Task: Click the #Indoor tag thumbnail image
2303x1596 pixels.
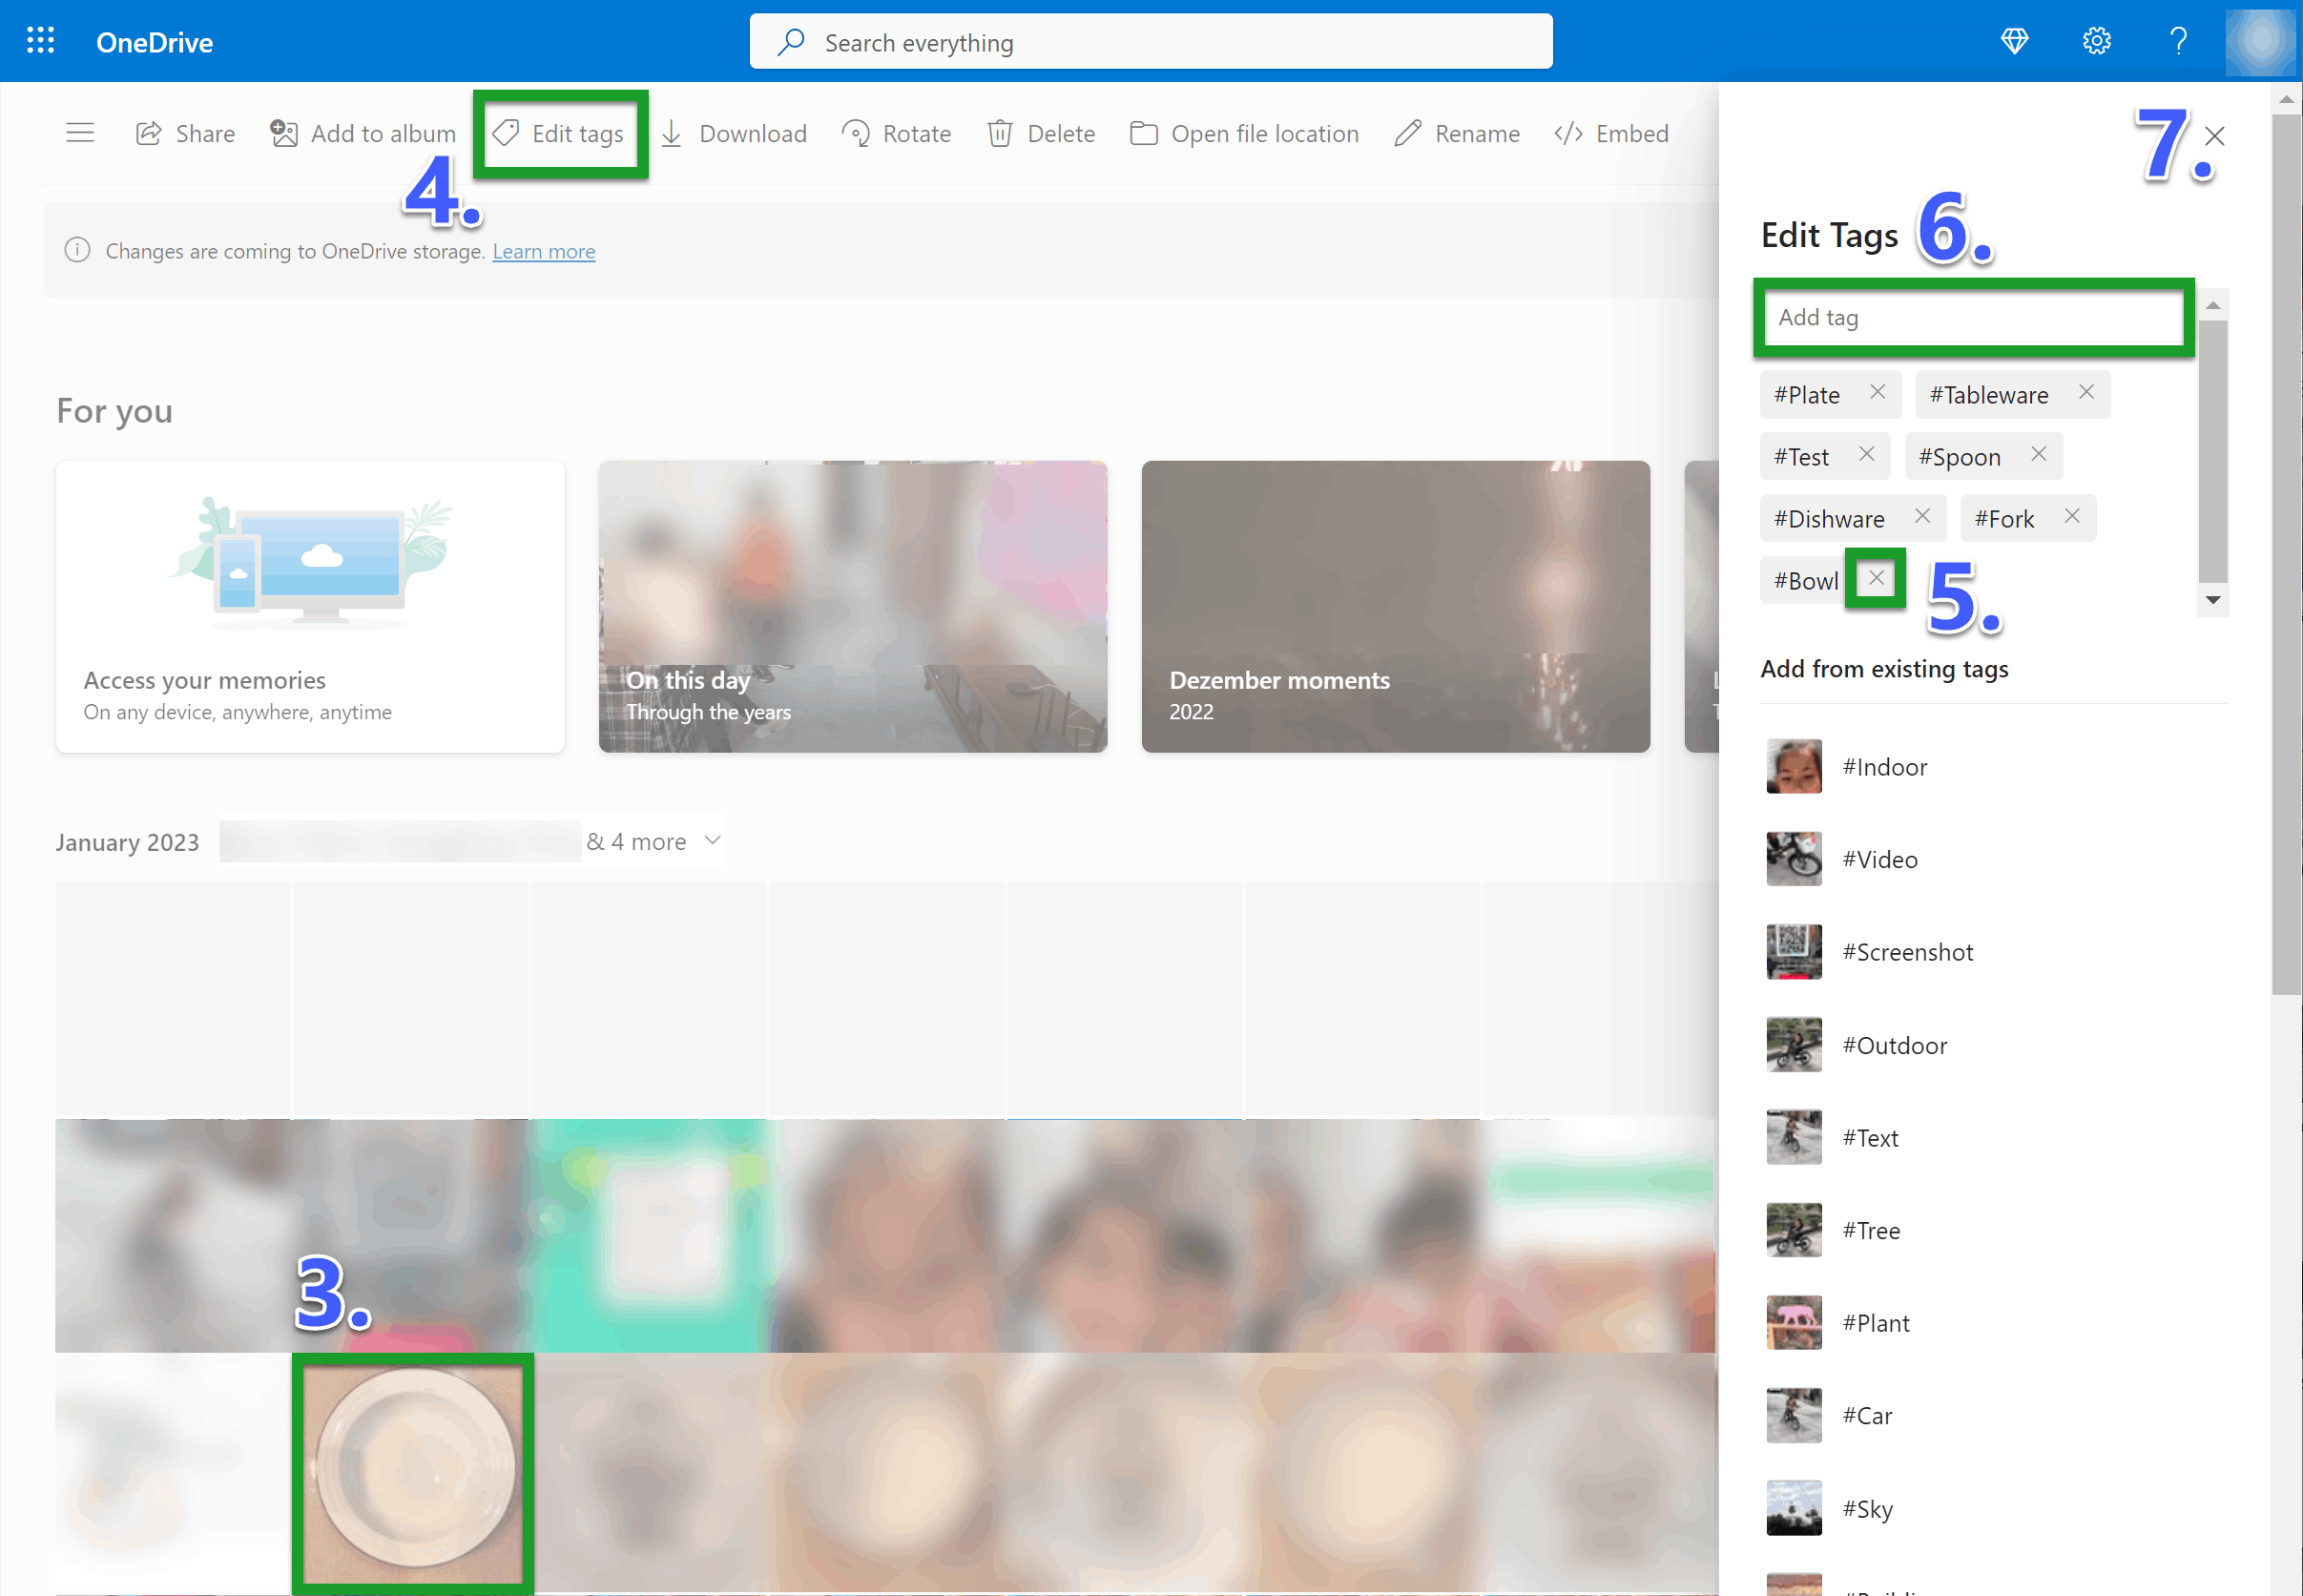Action: pyautogui.click(x=1794, y=767)
